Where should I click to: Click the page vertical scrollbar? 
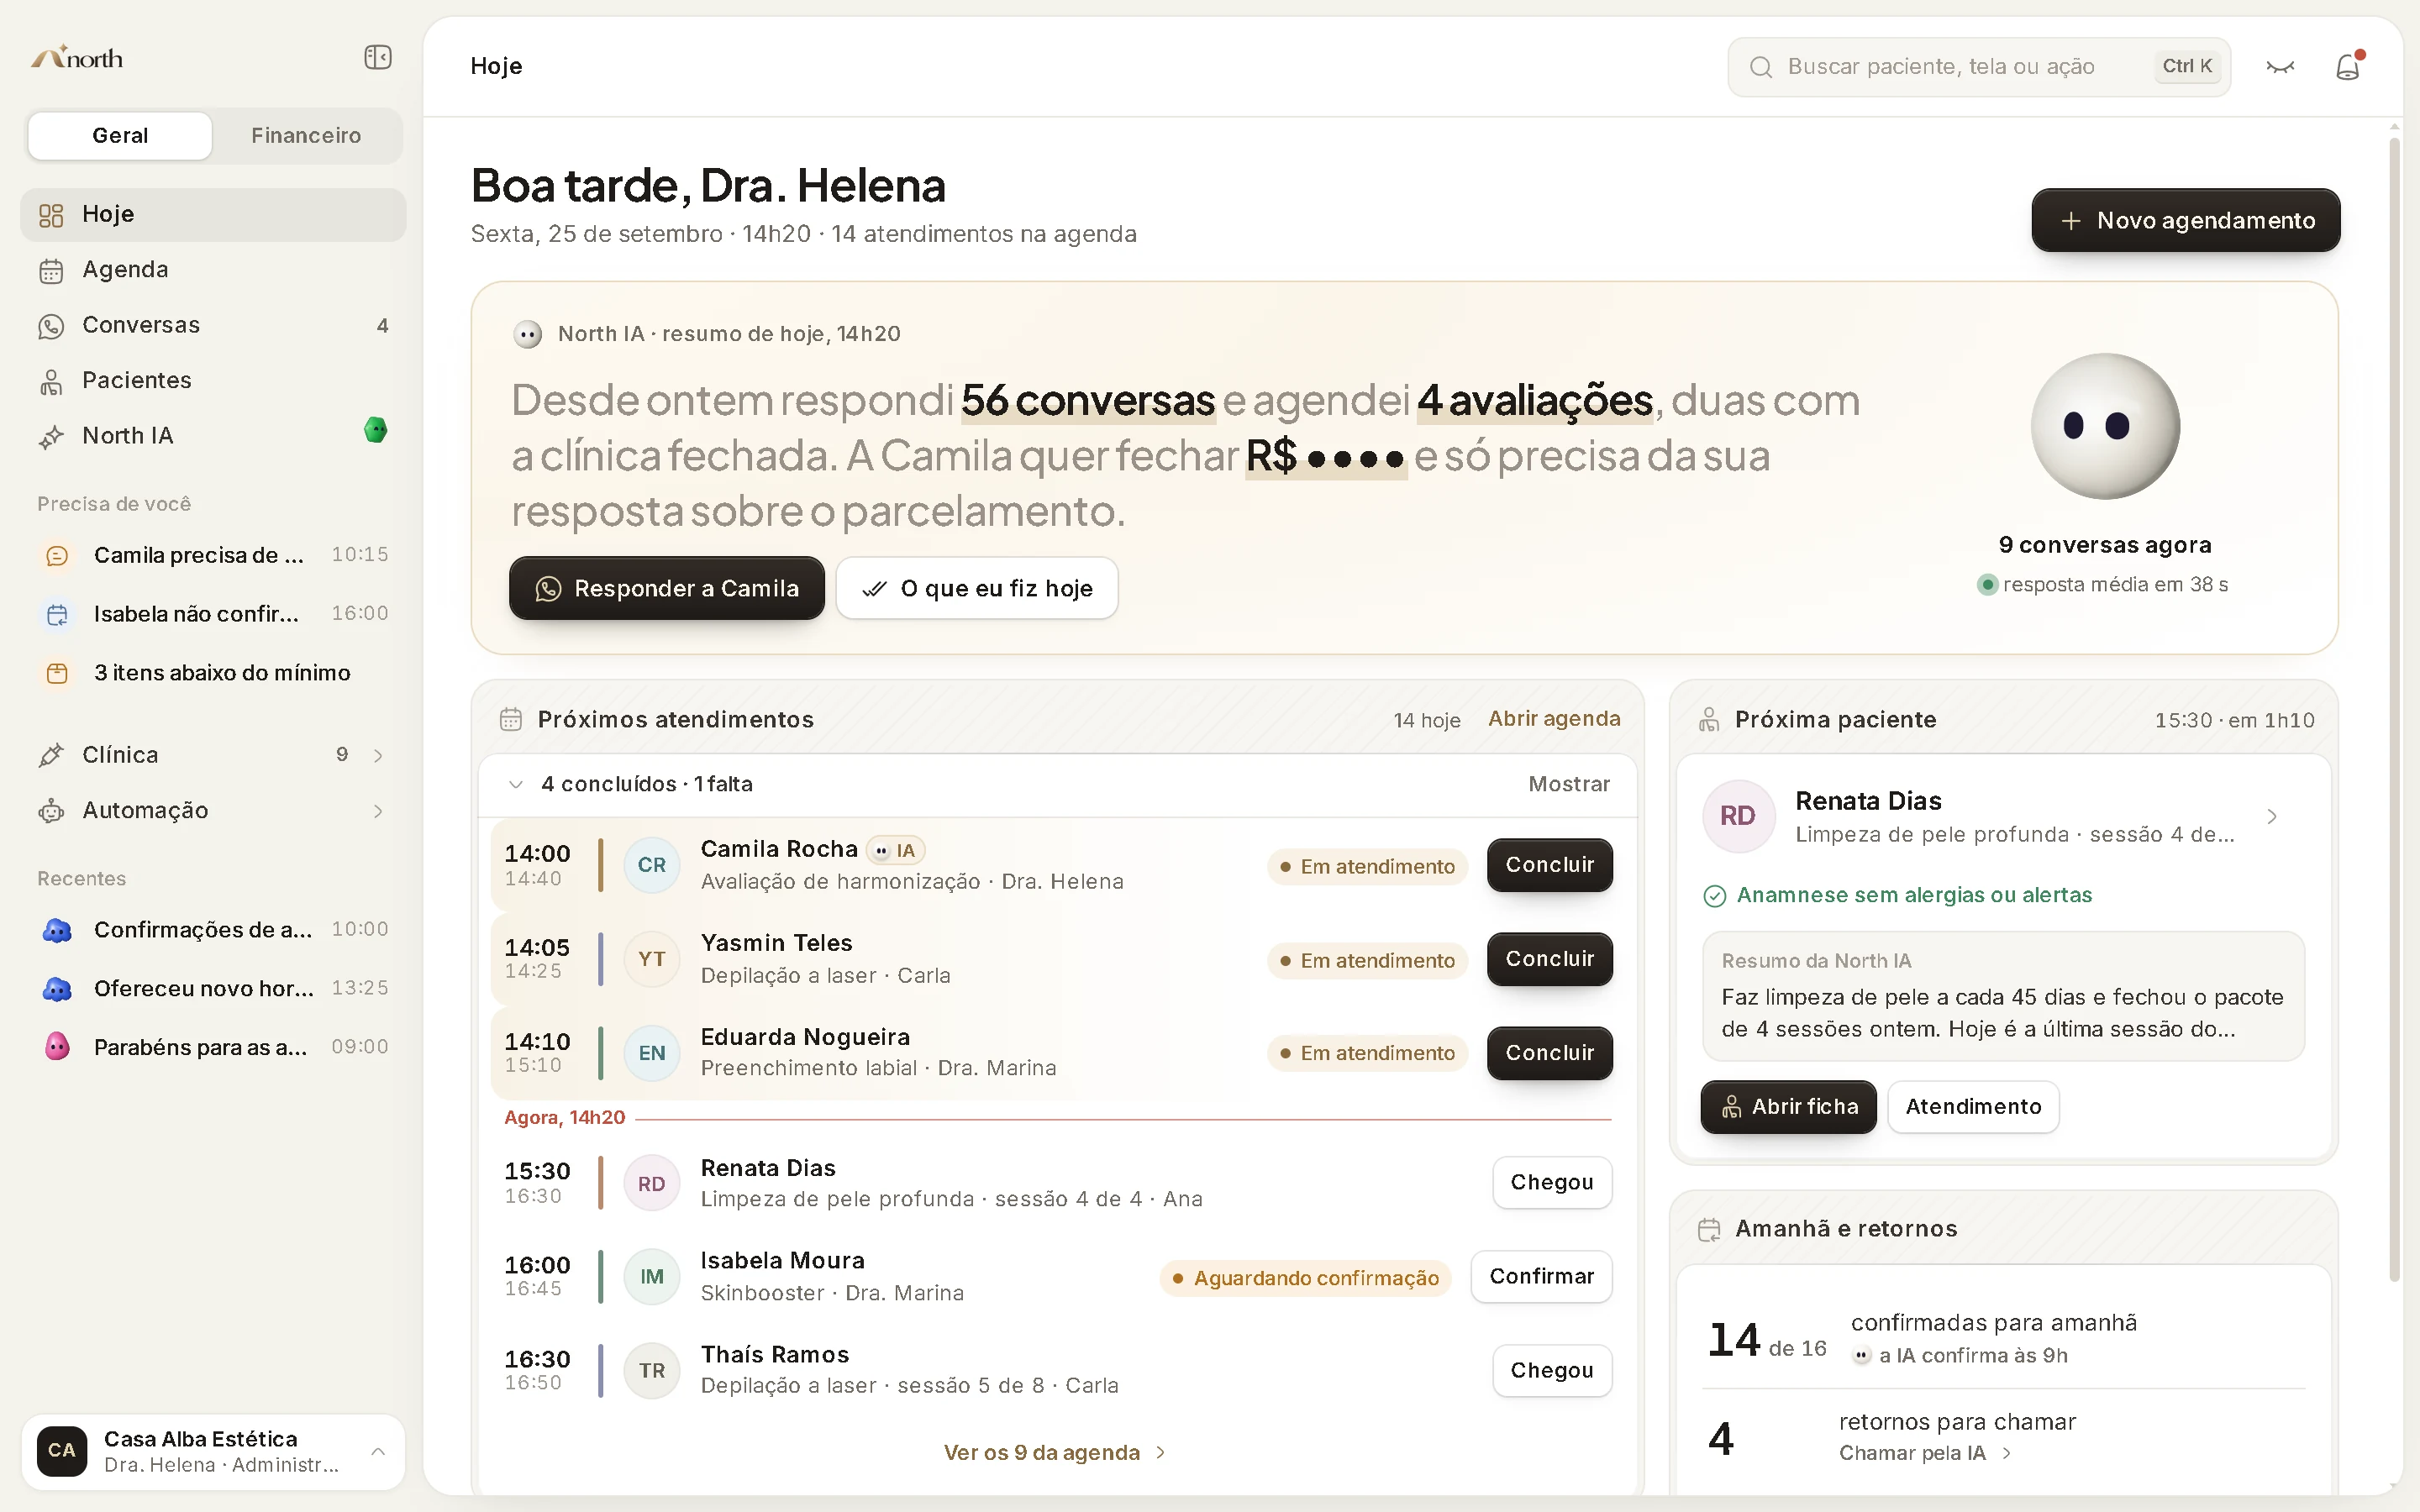click(x=2394, y=710)
